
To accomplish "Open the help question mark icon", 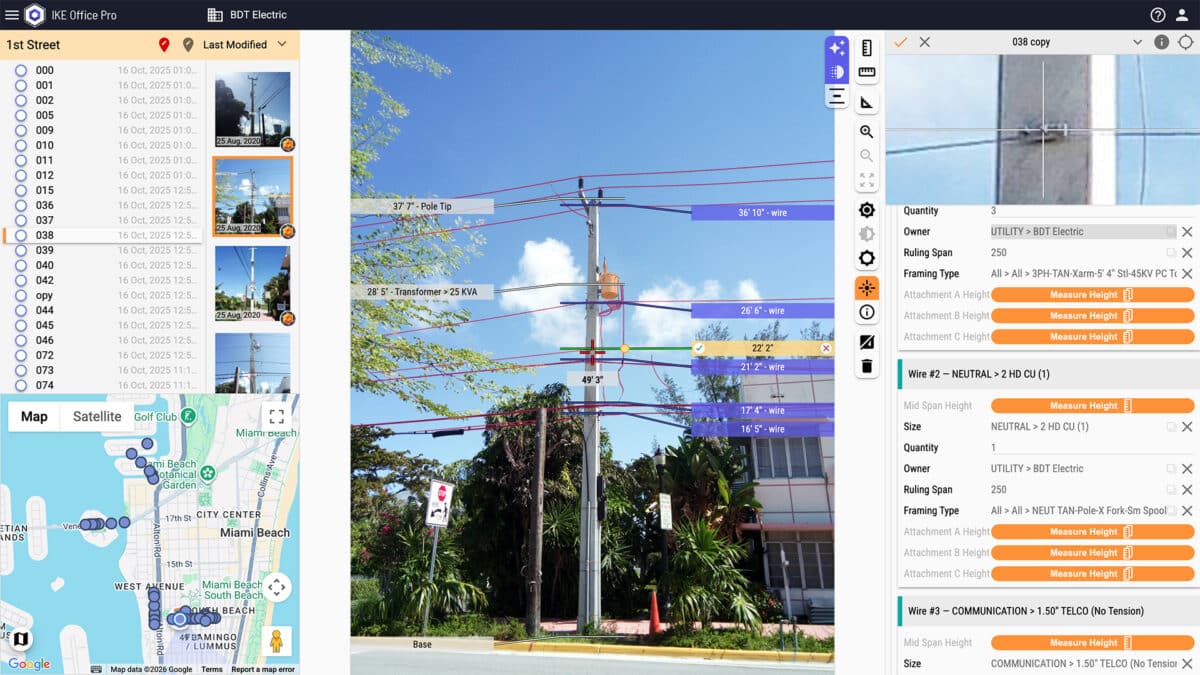I will (1158, 15).
